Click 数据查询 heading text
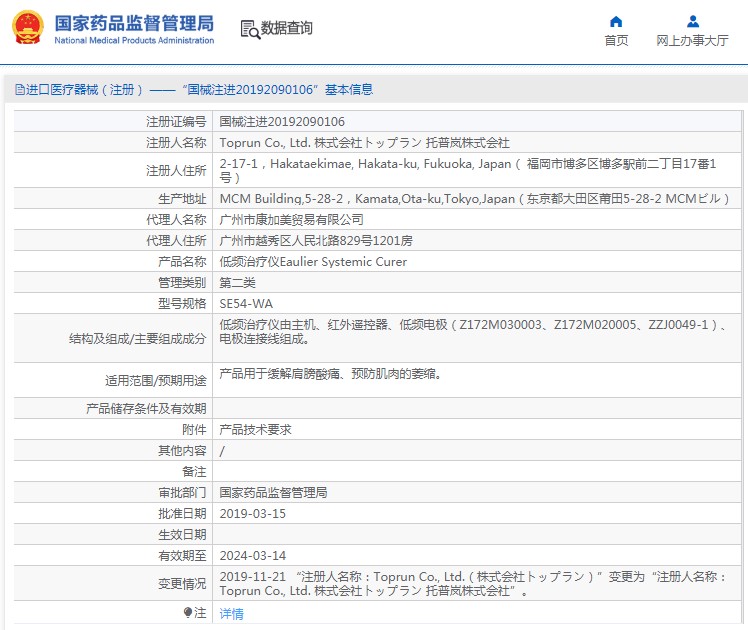 click(x=286, y=28)
